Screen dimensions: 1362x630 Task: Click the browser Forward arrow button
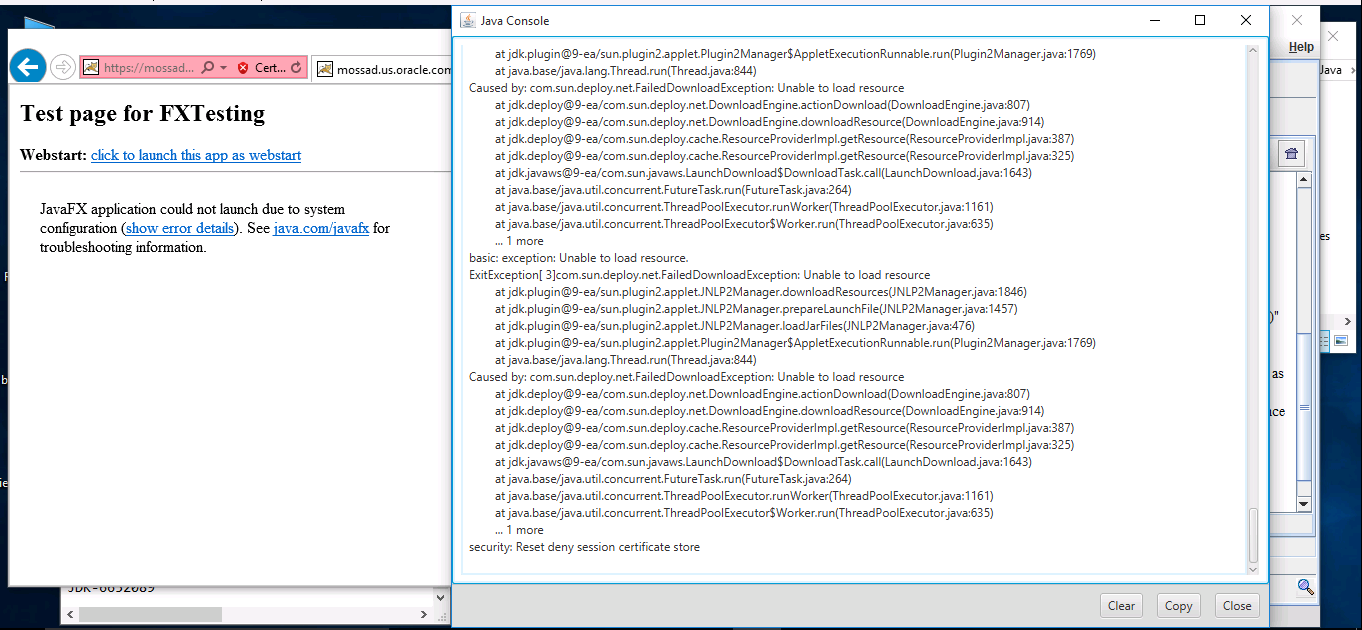pyautogui.click(x=63, y=67)
